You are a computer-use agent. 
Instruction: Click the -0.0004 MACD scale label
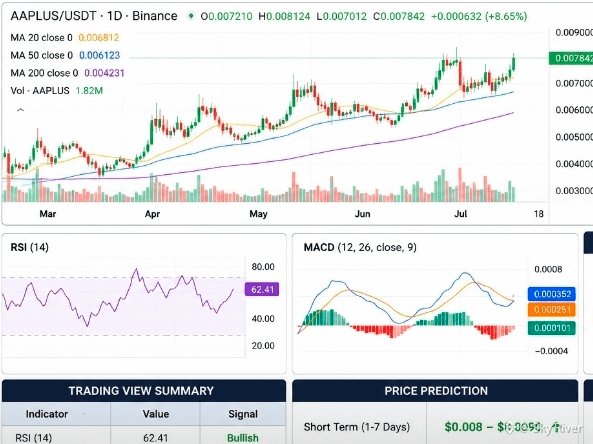click(551, 351)
